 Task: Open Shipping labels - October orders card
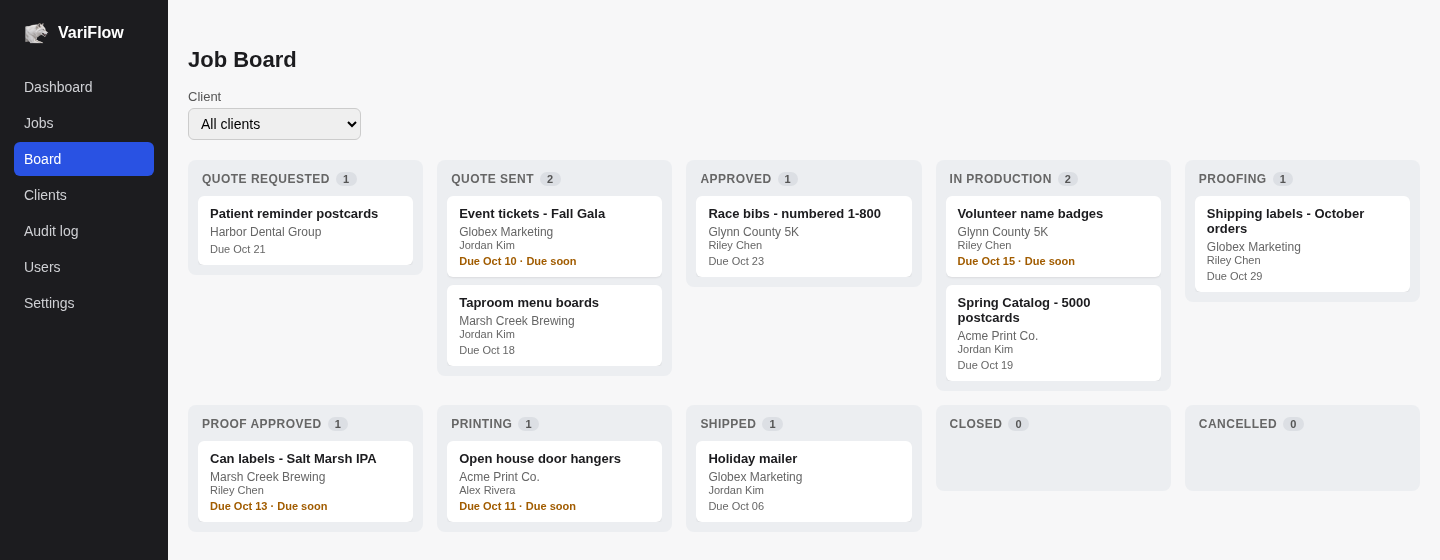click(1302, 244)
